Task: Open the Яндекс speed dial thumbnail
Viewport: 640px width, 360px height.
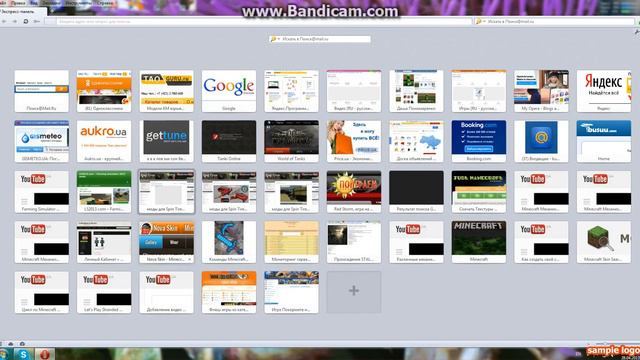Action: click(x=604, y=91)
